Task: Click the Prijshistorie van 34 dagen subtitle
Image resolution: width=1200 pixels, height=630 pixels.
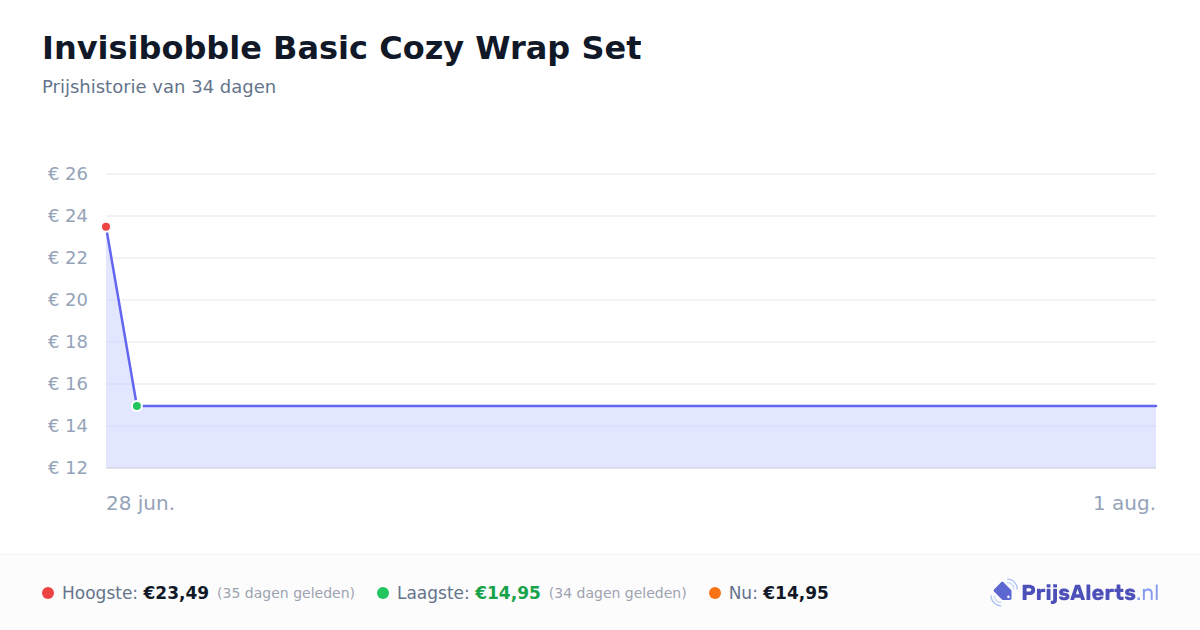Action: 159,87
